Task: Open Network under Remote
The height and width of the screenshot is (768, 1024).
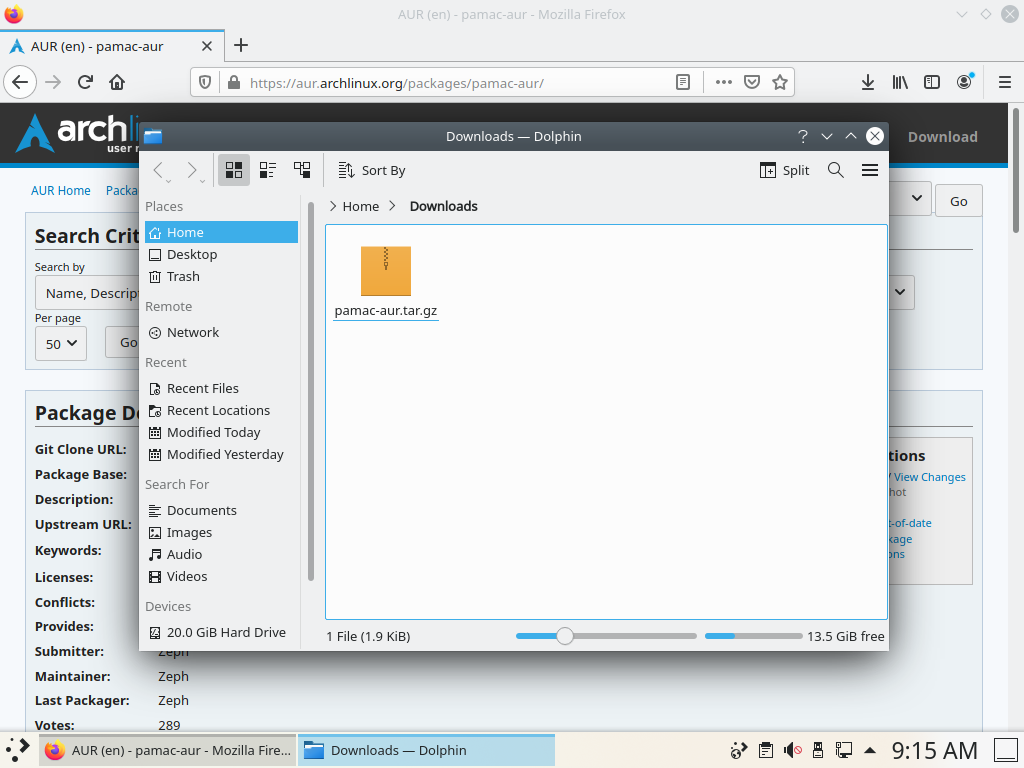Action: [x=221, y=333]
